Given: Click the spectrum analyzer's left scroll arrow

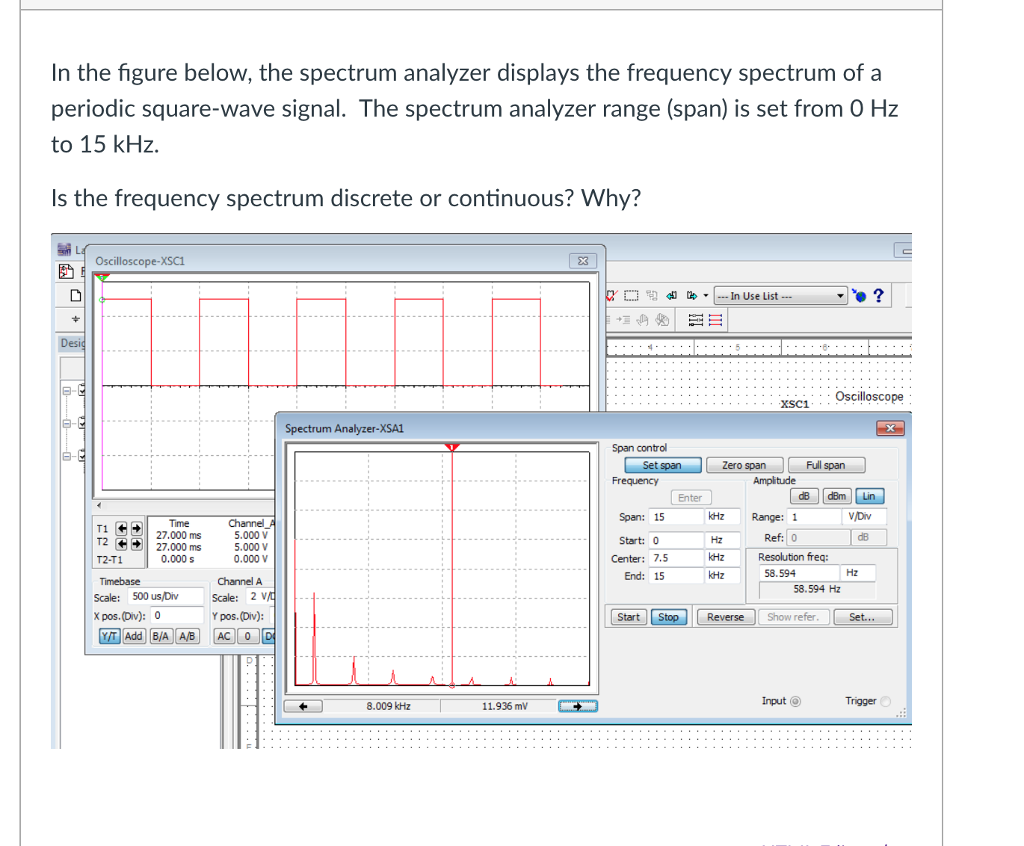Looking at the screenshot, I should coord(302,706).
